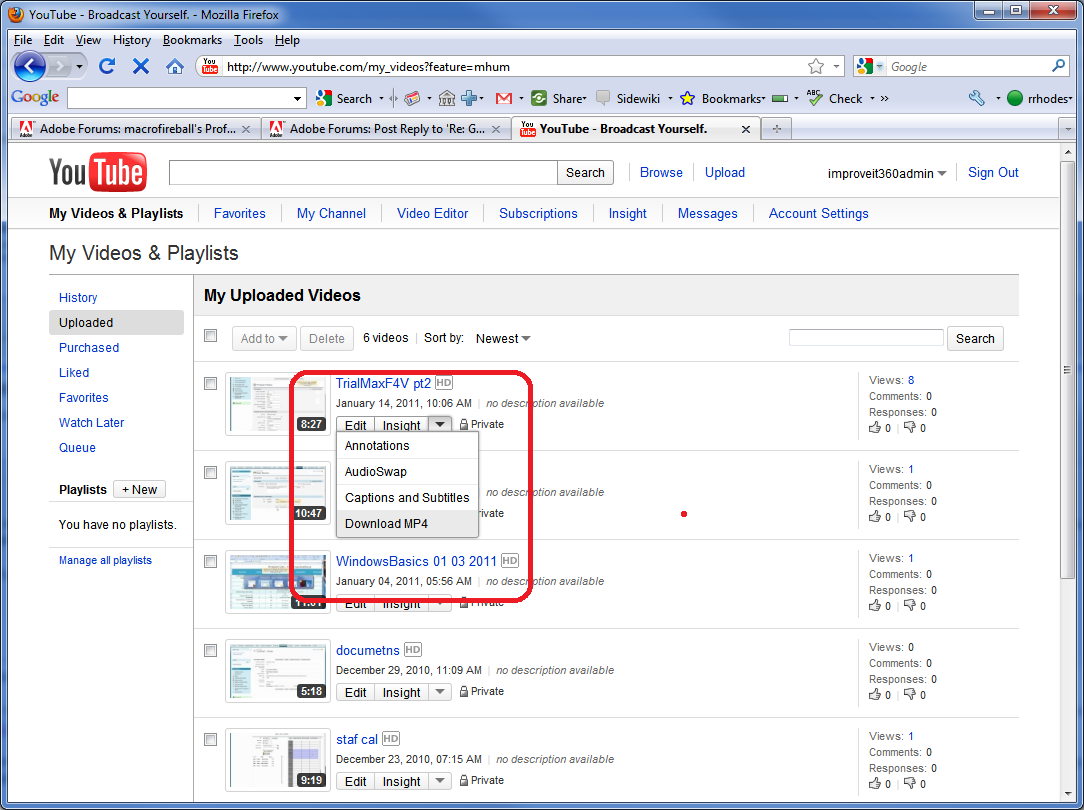Check the WindowsBasics 01 03 2011 checkbox
This screenshot has width=1084, height=810.
click(x=211, y=562)
